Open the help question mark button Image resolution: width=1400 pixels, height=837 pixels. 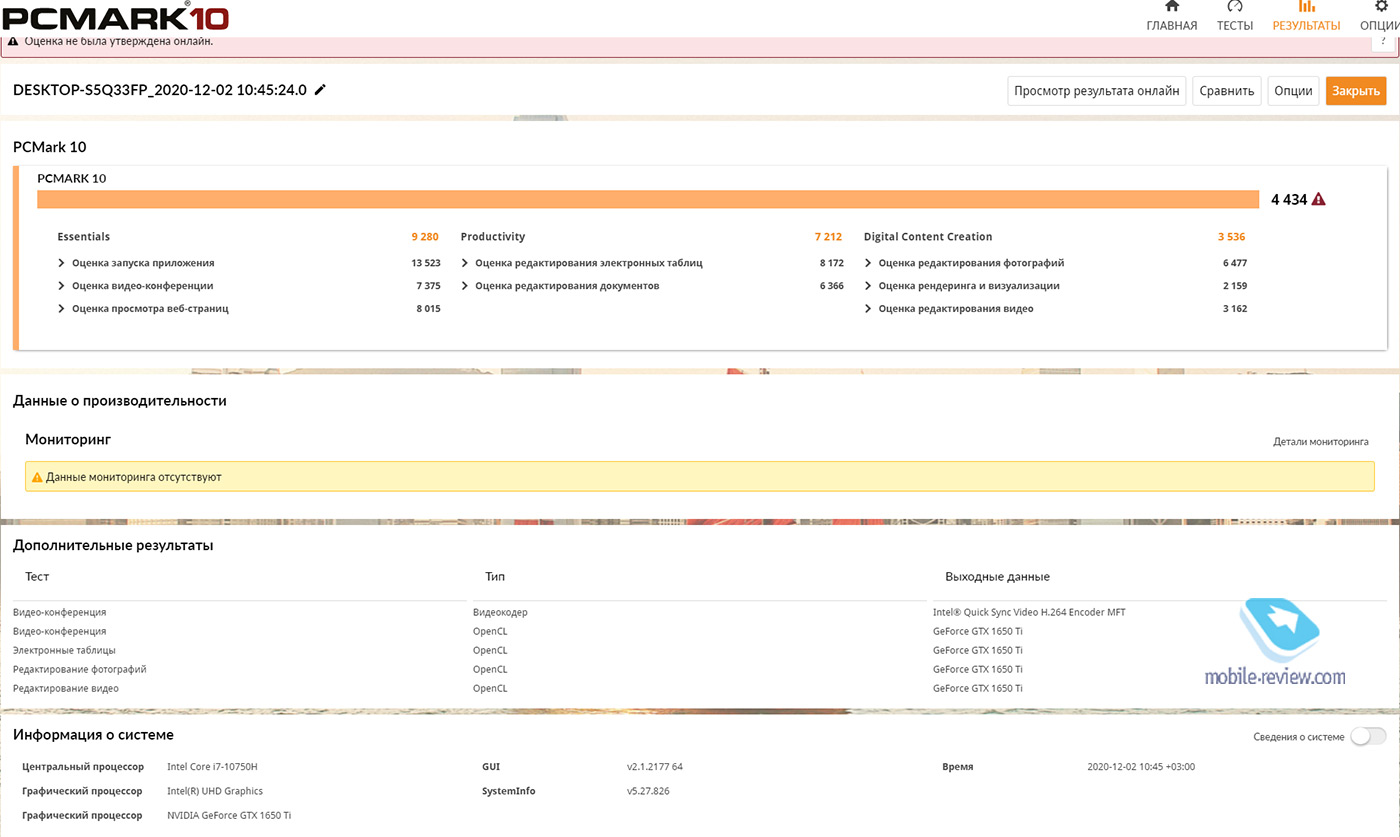pos(1384,42)
